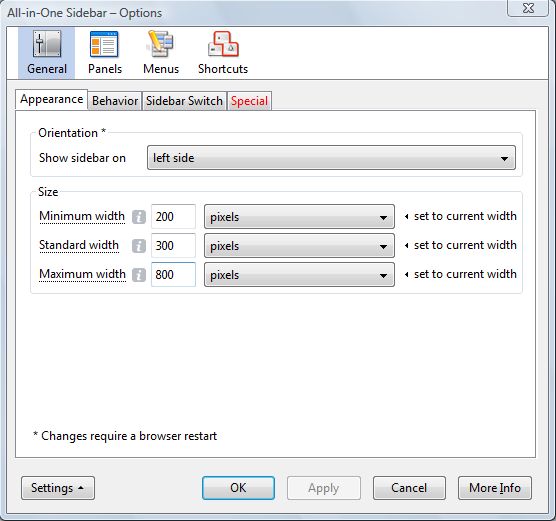Image resolution: width=556 pixels, height=521 pixels.
Task: Click the OK button
Action: click(x=238, y=488)
